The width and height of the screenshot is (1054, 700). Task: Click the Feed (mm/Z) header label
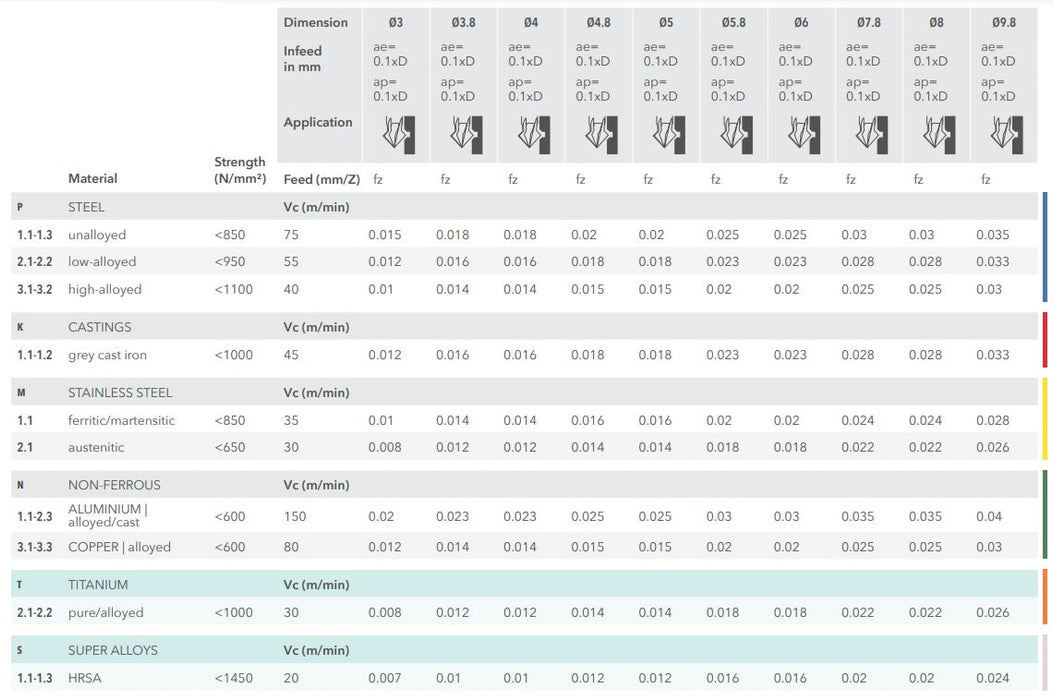coord(321,180)
